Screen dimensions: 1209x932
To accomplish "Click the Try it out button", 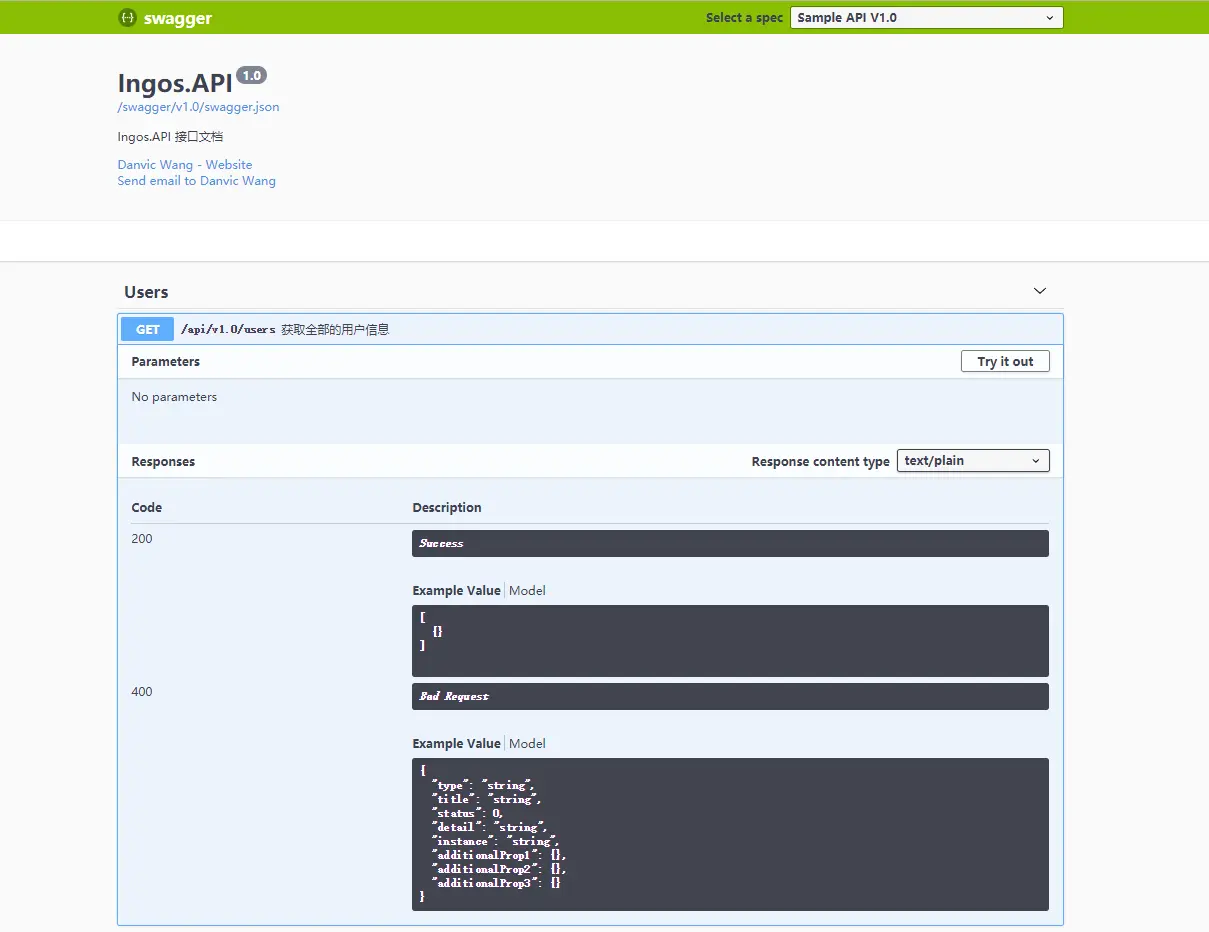I will (x=1005, y=362).
